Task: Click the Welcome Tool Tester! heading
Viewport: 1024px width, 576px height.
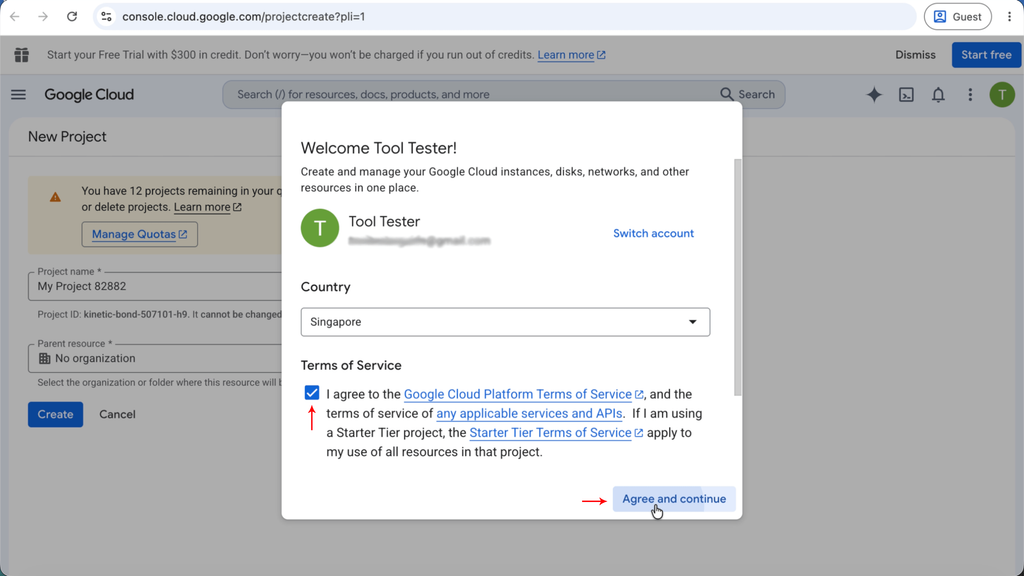Action: coord(379,148)
